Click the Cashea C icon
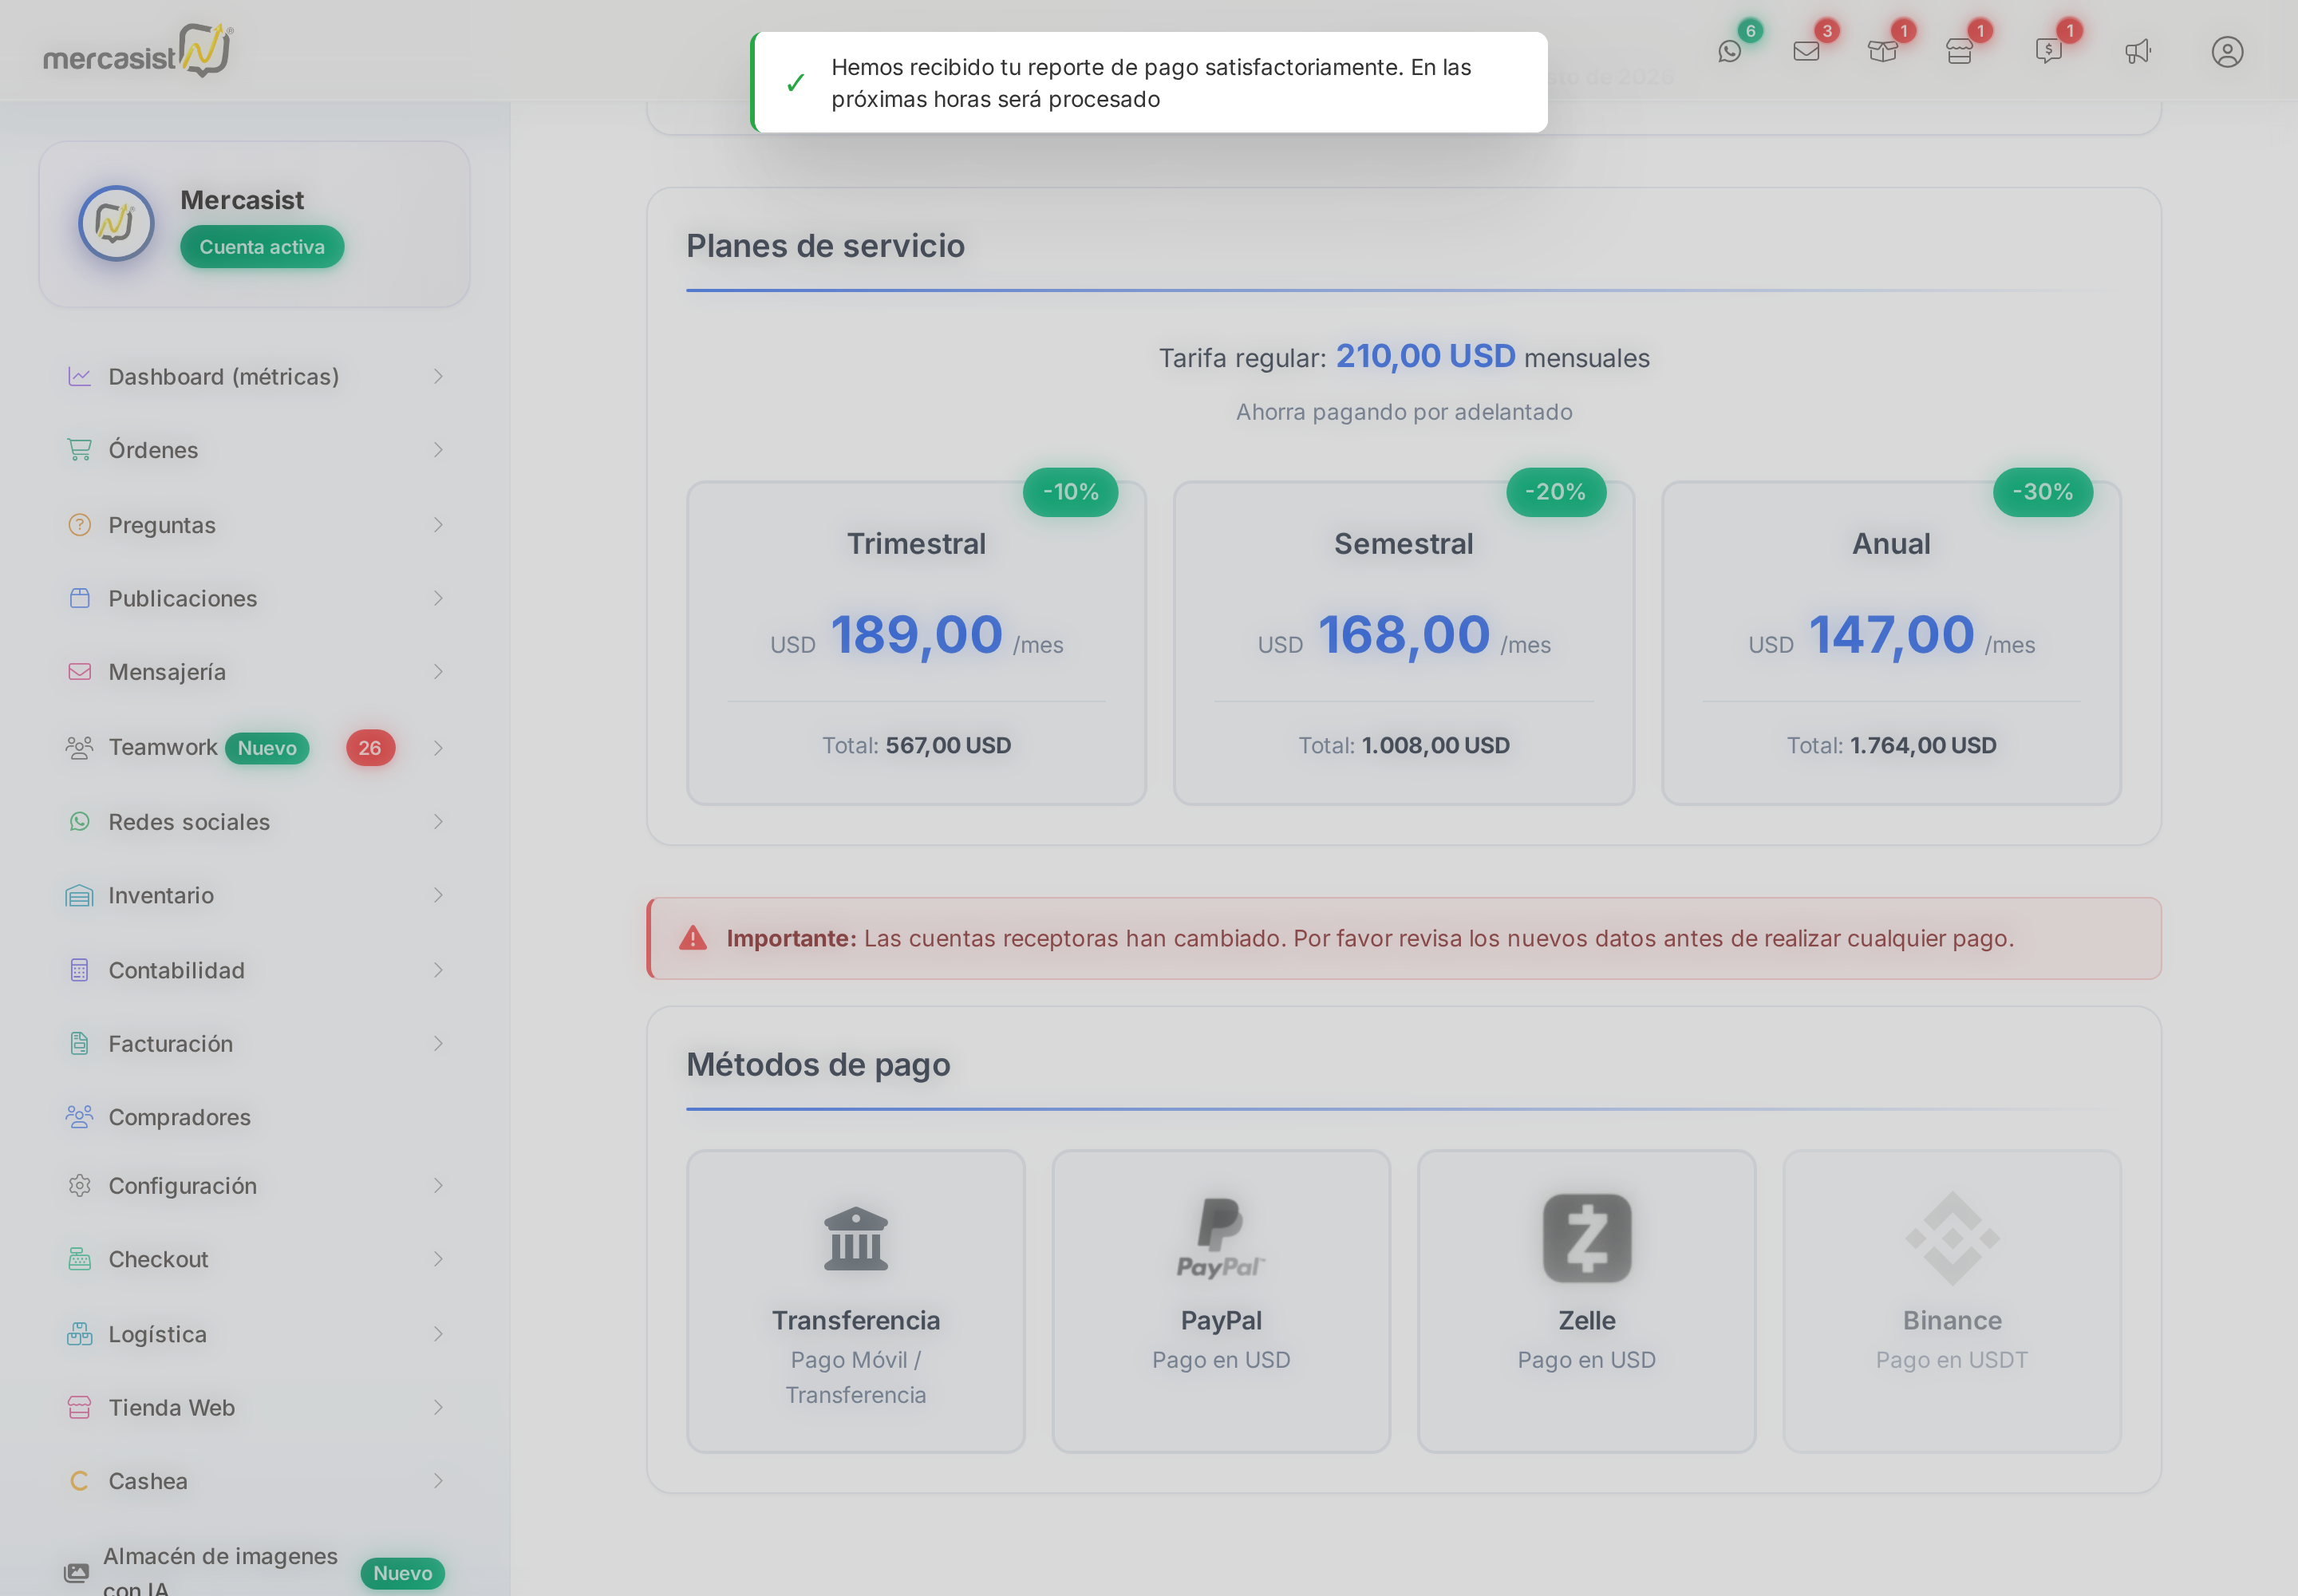 click(79, 1481)
